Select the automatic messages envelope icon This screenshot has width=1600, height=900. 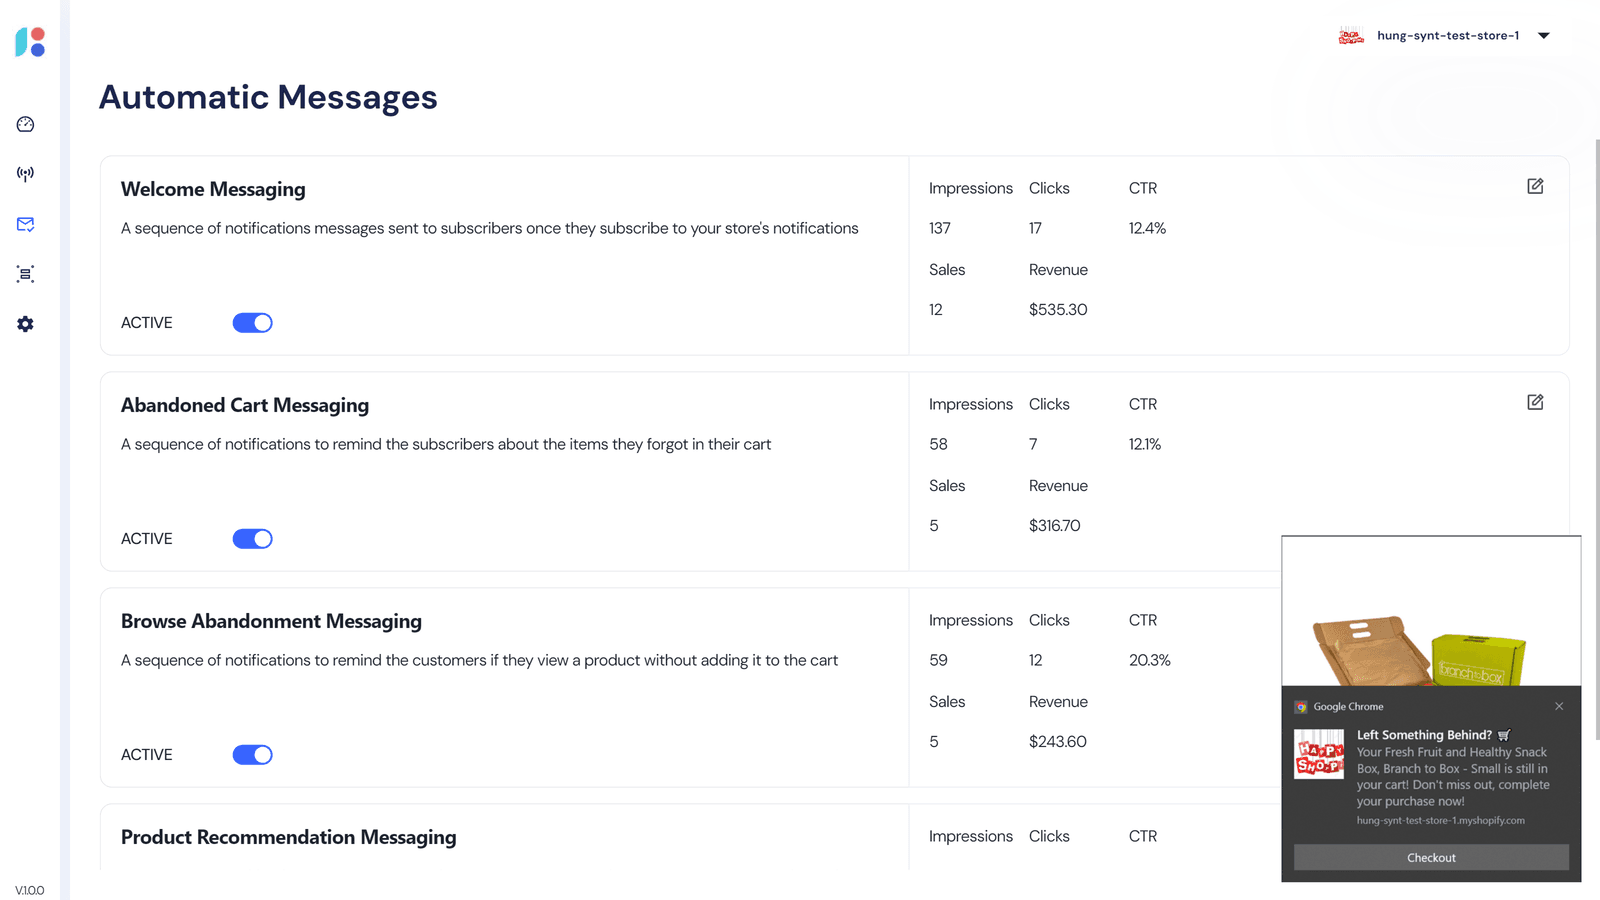coord(26,224)
